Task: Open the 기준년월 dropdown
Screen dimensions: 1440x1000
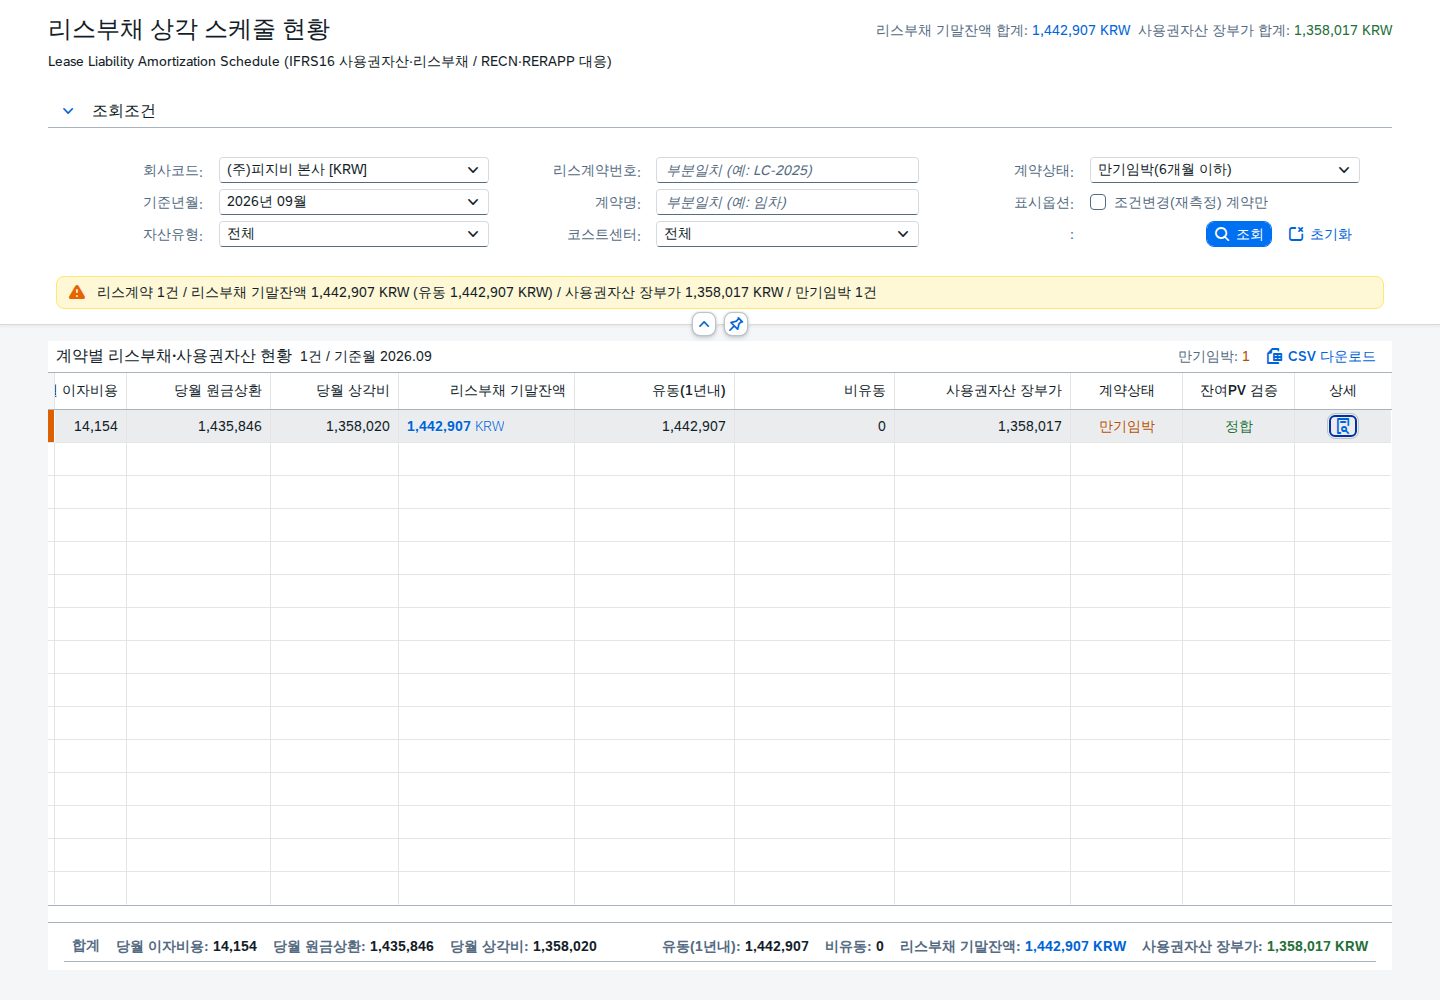Action: click(354, 202)
